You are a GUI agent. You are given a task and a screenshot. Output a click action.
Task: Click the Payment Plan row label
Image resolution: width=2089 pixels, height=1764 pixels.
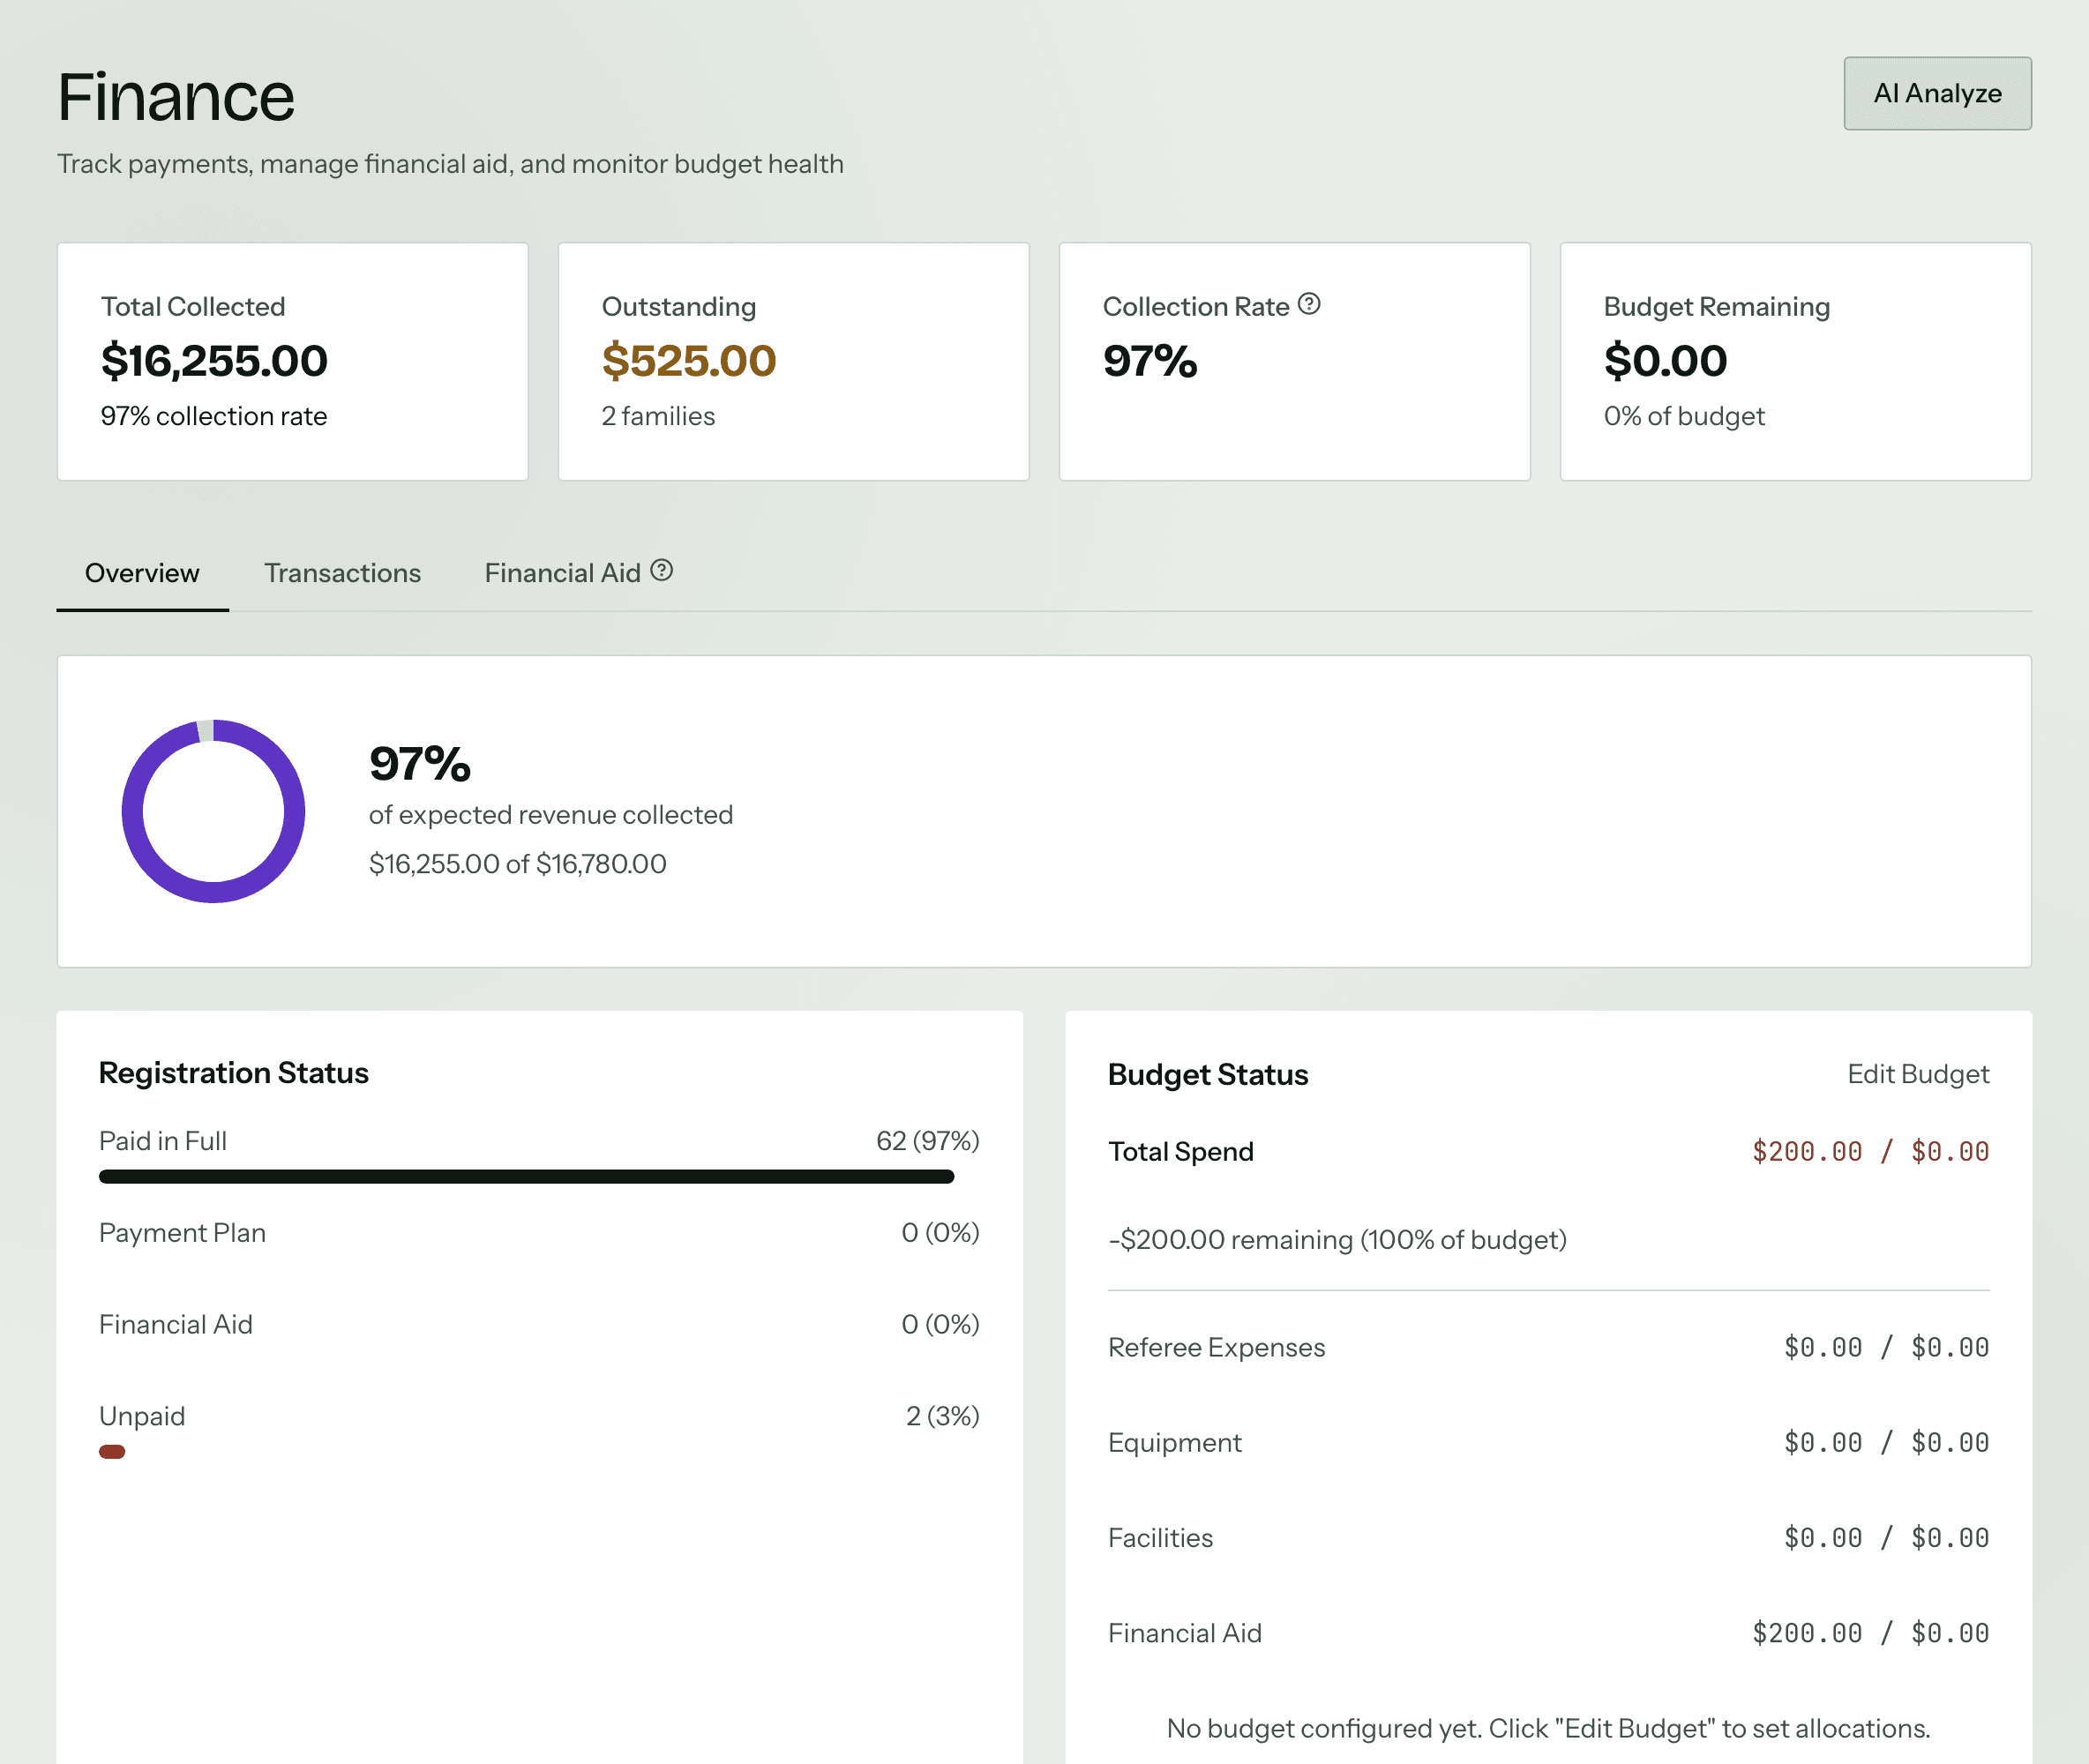point(183,1233)
